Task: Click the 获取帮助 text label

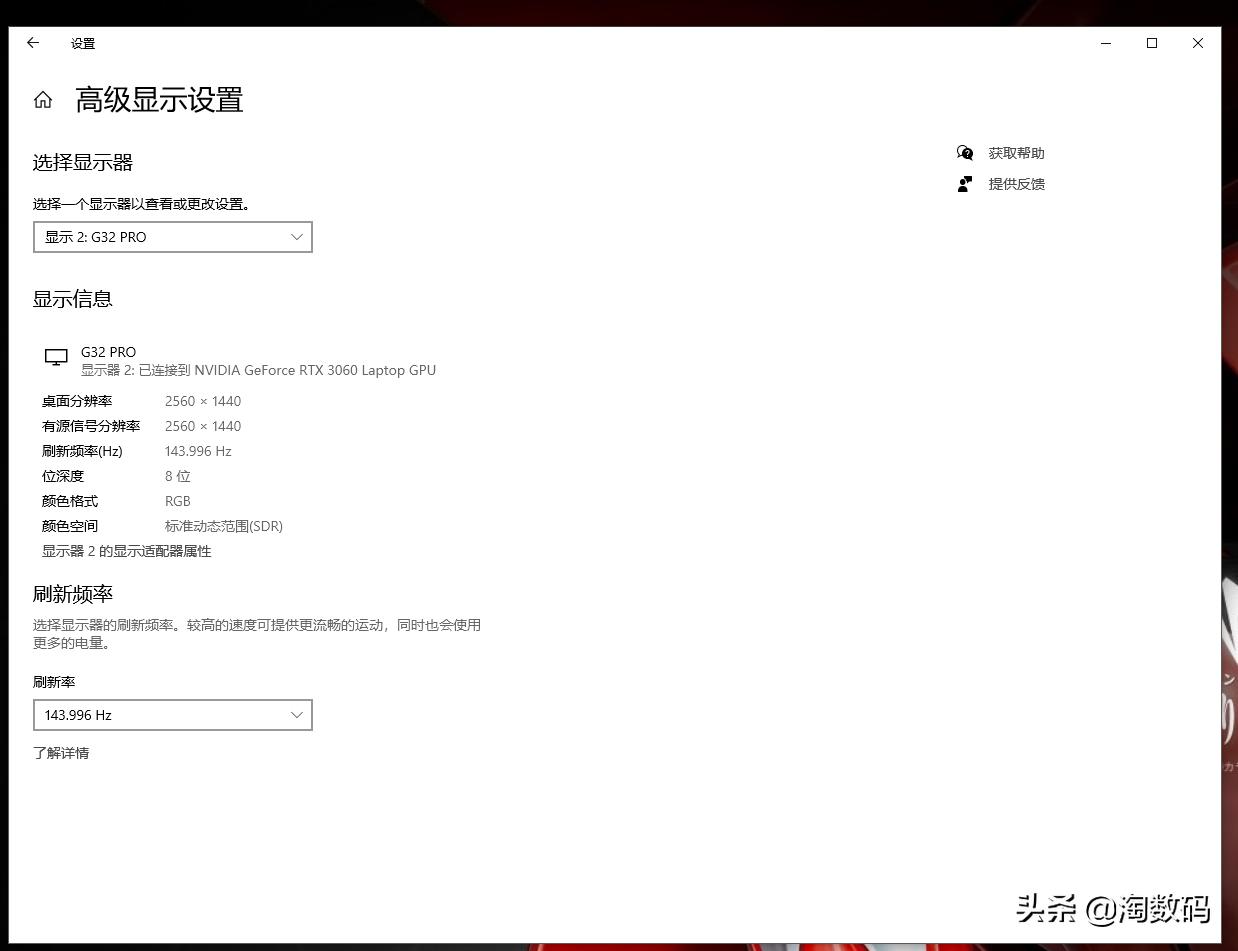Action: [1016, 153]
